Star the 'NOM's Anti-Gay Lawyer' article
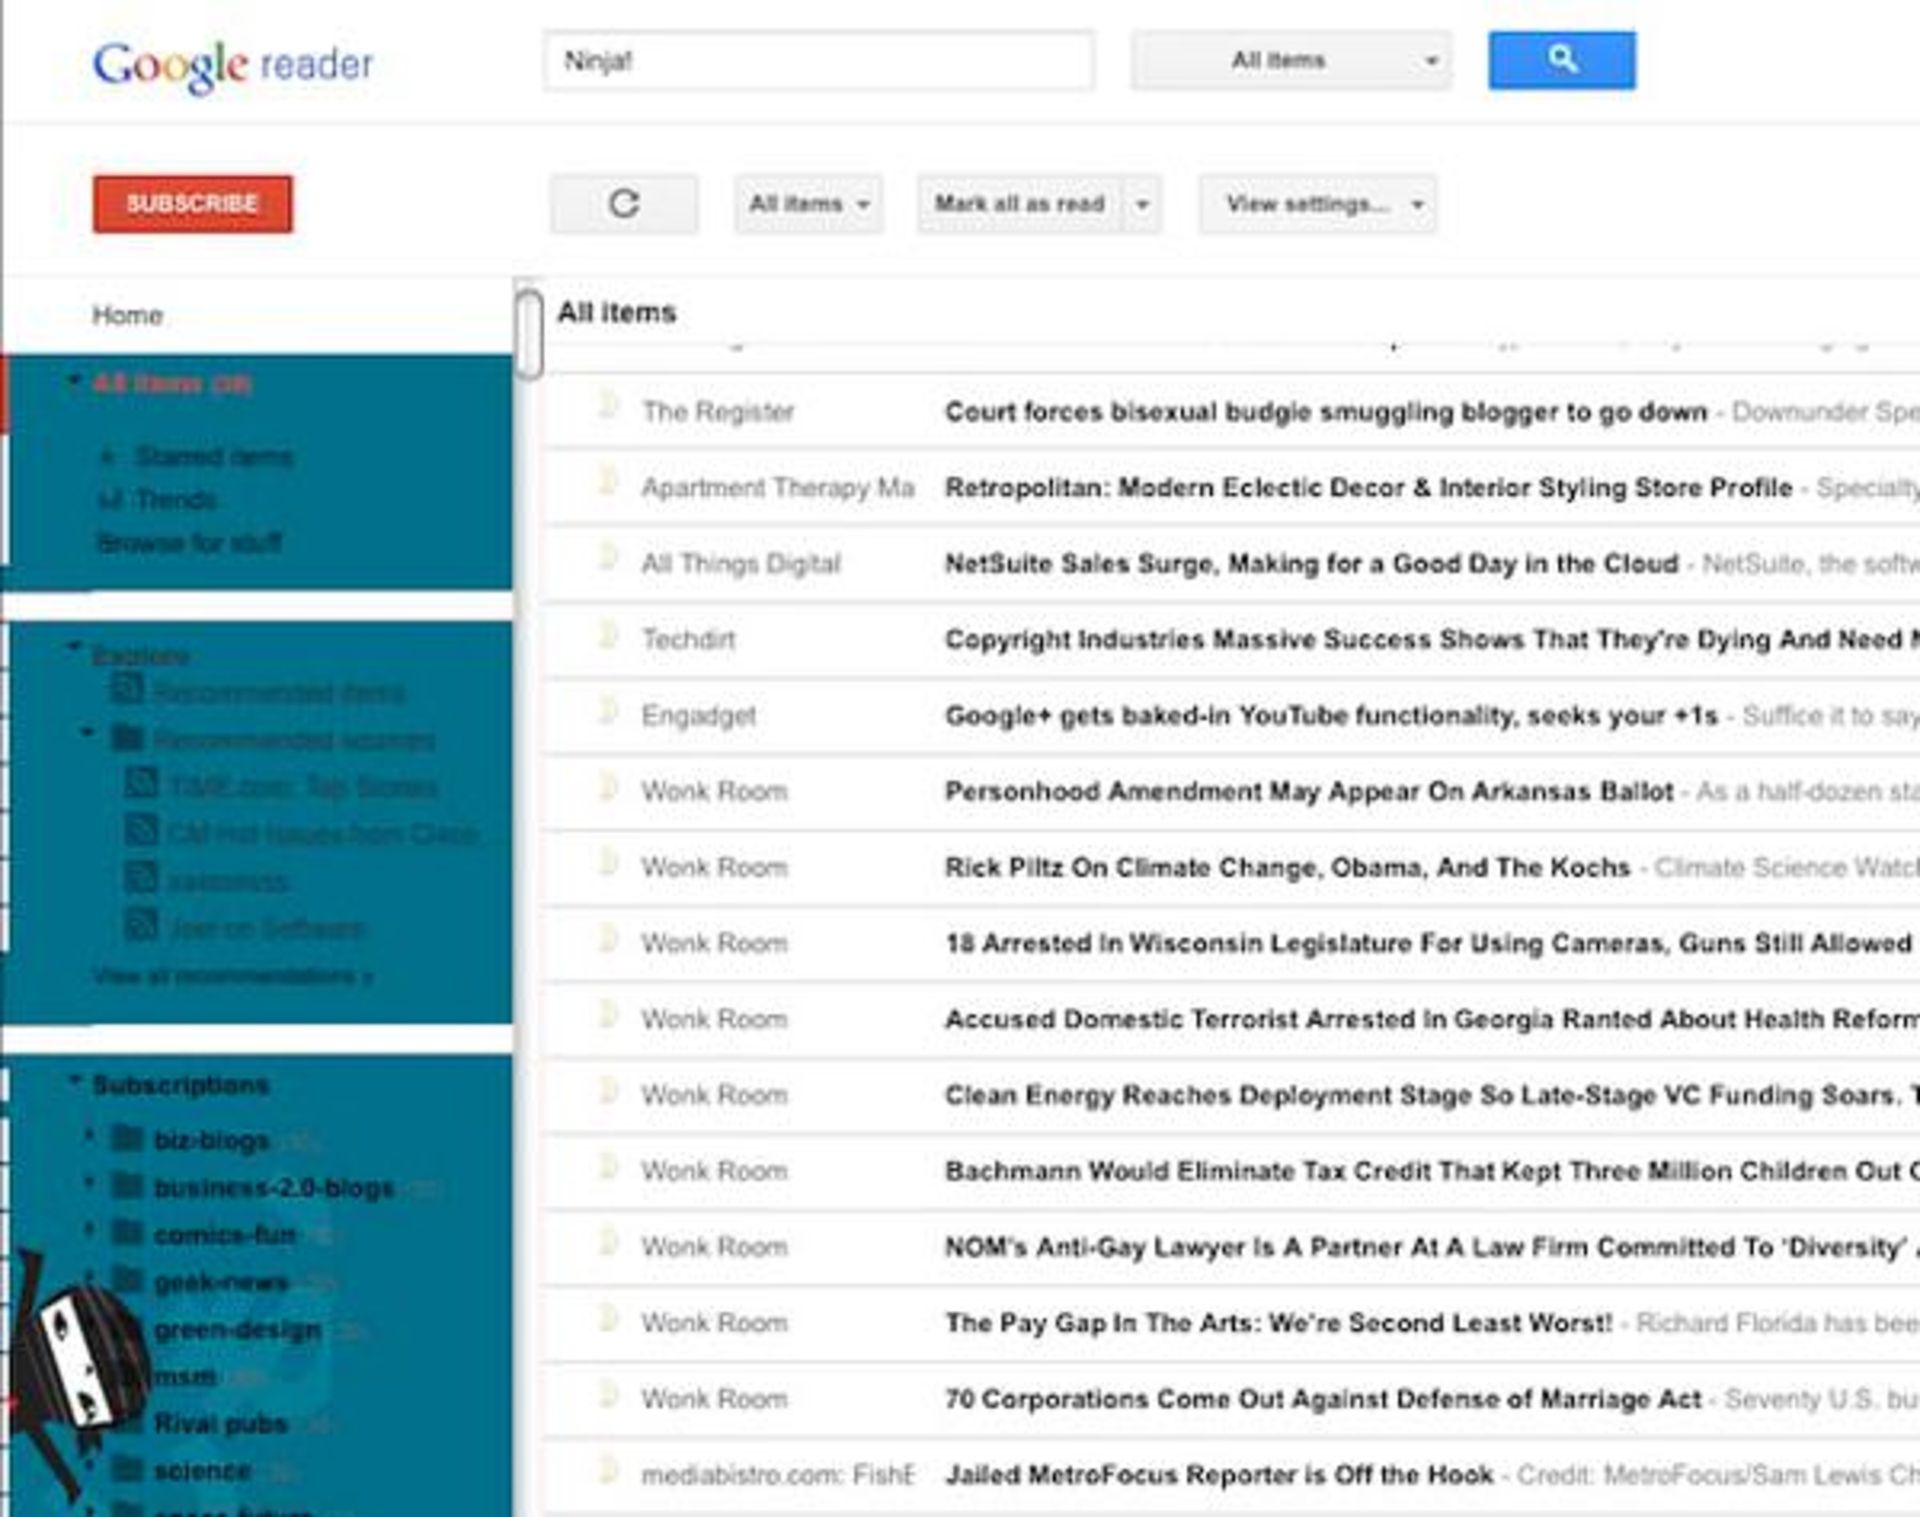This screenshot has width=1920, height=1517. [606, 1243]
